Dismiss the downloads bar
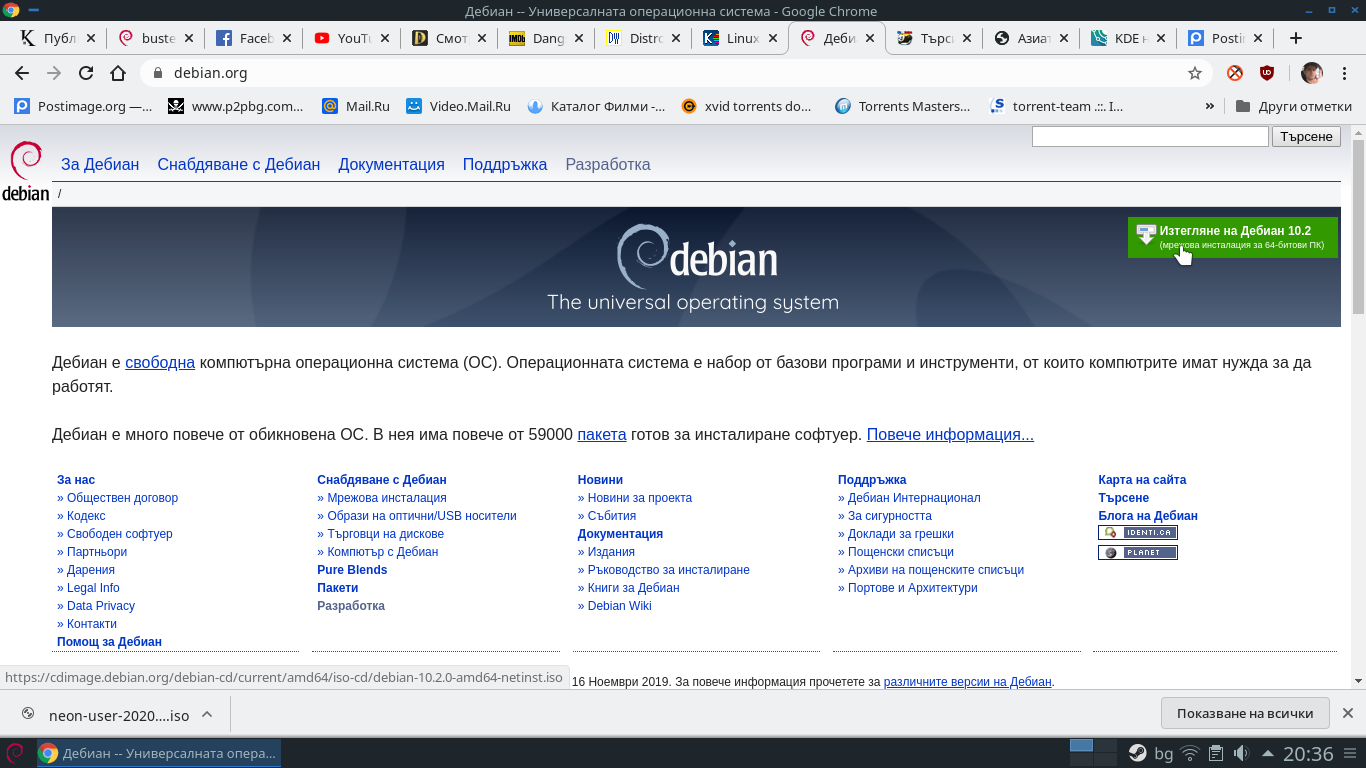Viewport: 1366px width, 768px height. point(1347,713)
